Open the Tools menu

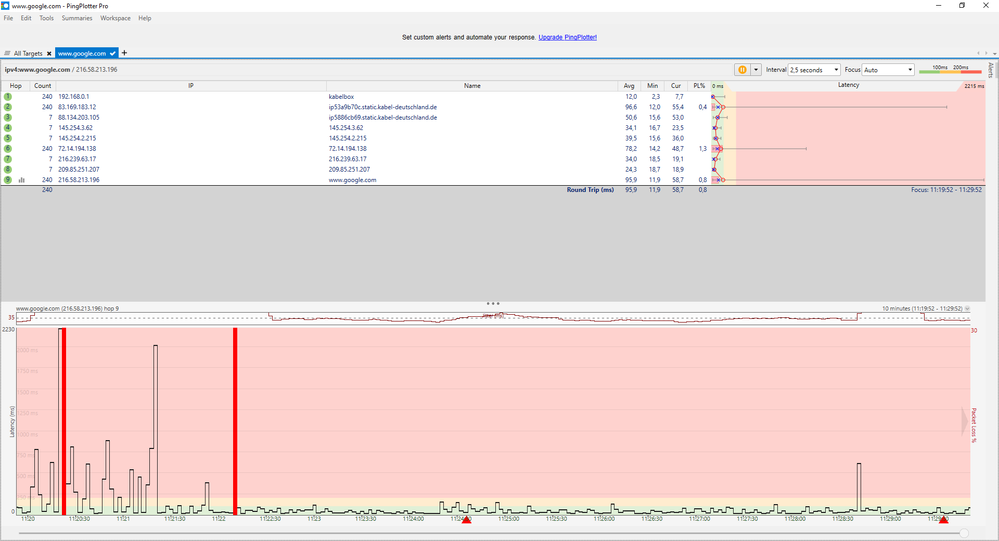(47, 18)
